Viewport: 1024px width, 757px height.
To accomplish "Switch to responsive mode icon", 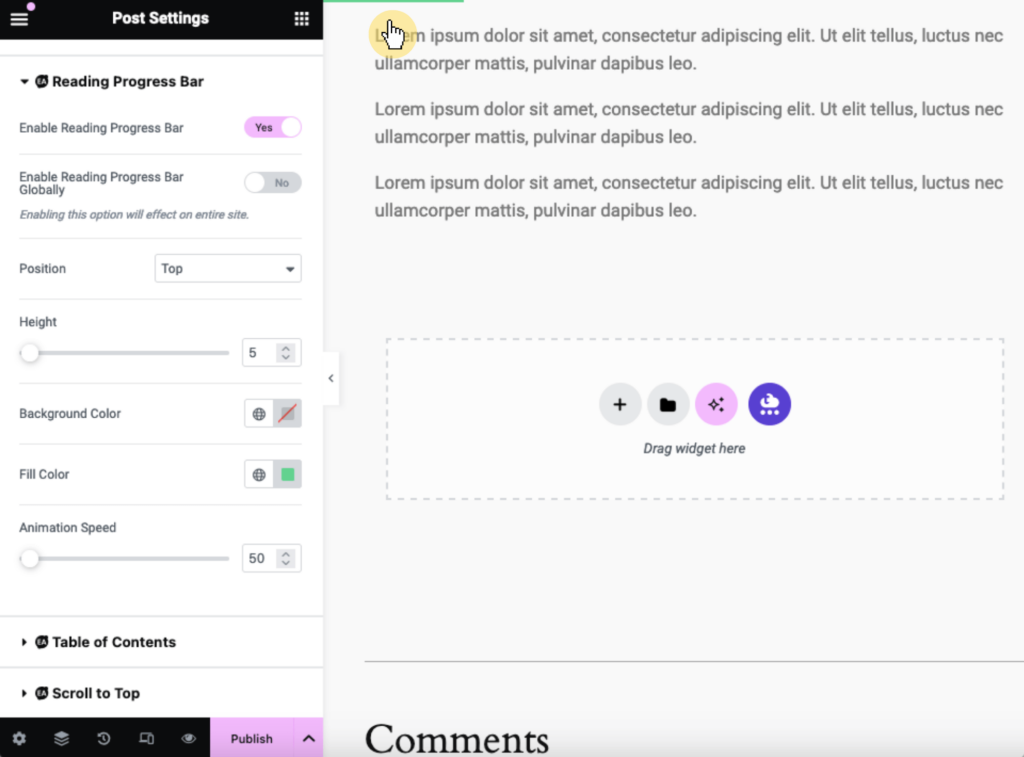I will (146, 739).
